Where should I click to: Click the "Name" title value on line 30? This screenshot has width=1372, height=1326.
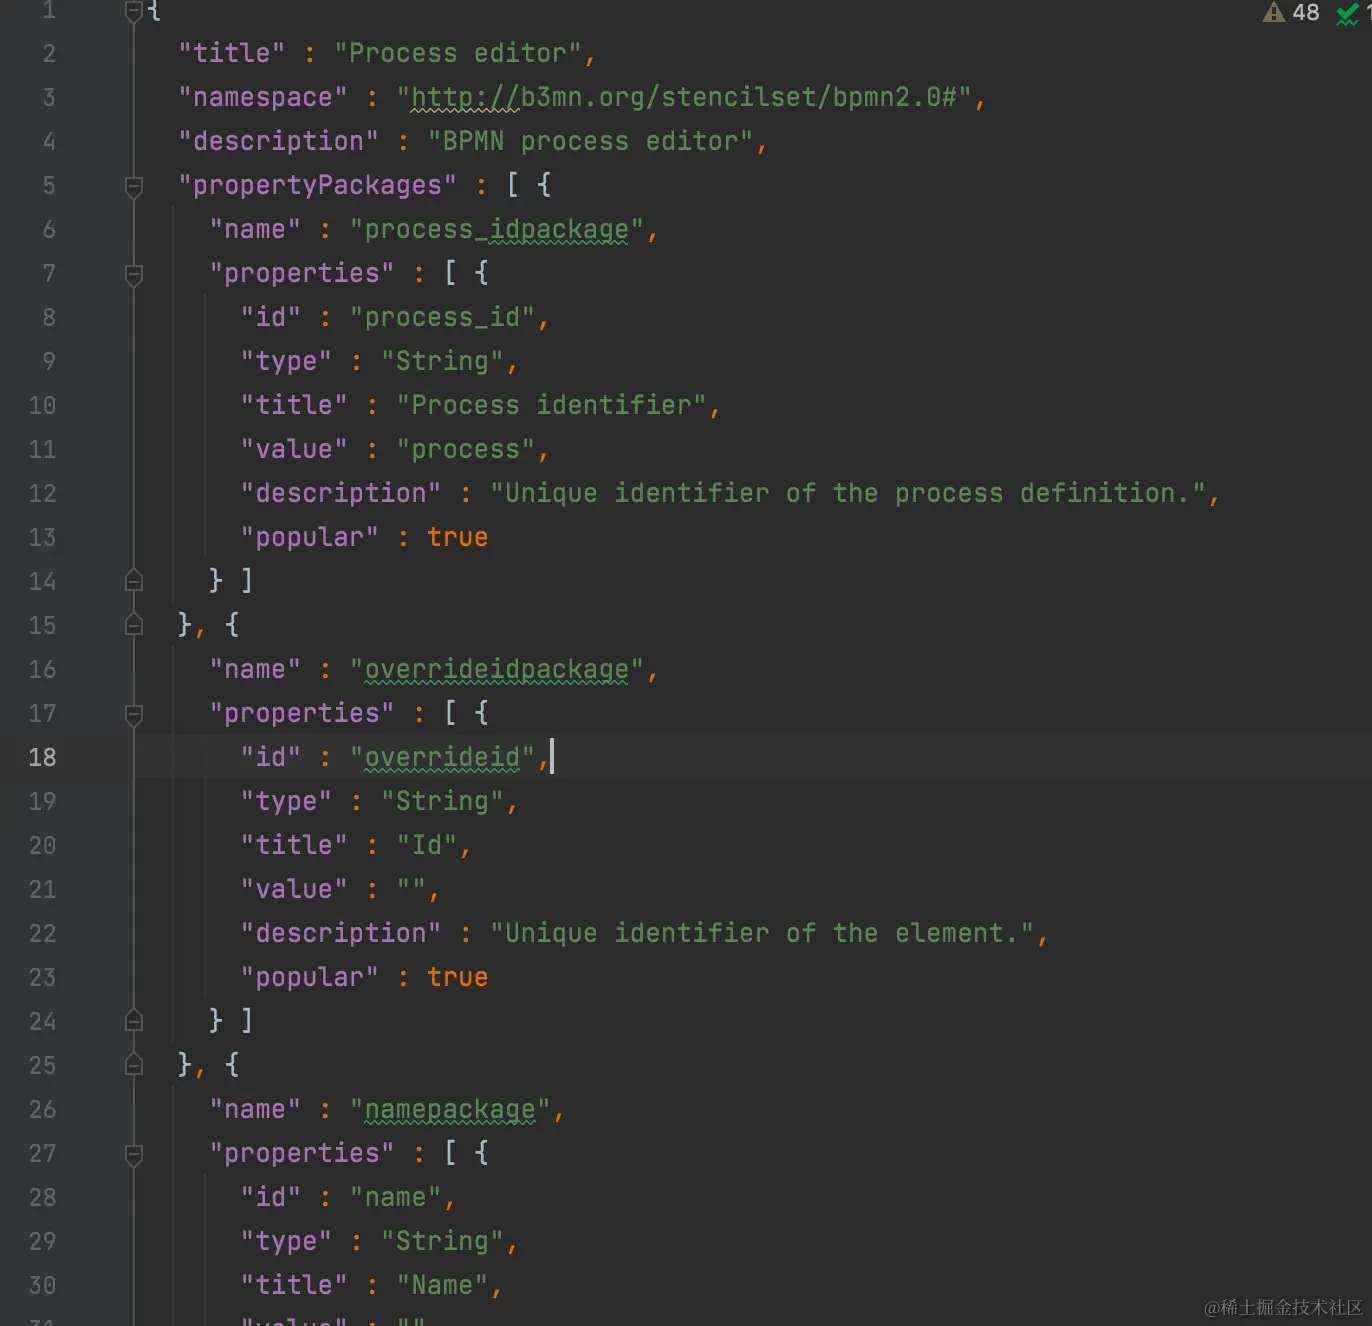pos(442,1285)
